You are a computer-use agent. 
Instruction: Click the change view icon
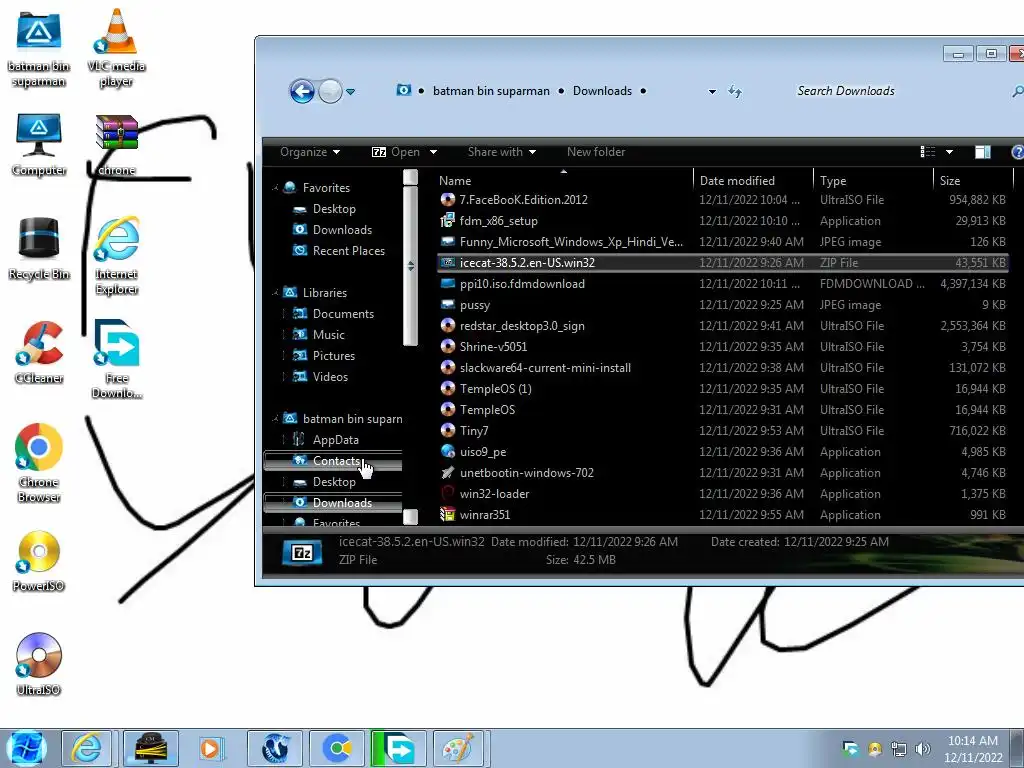pyautogui.click(x=927, y=152)
